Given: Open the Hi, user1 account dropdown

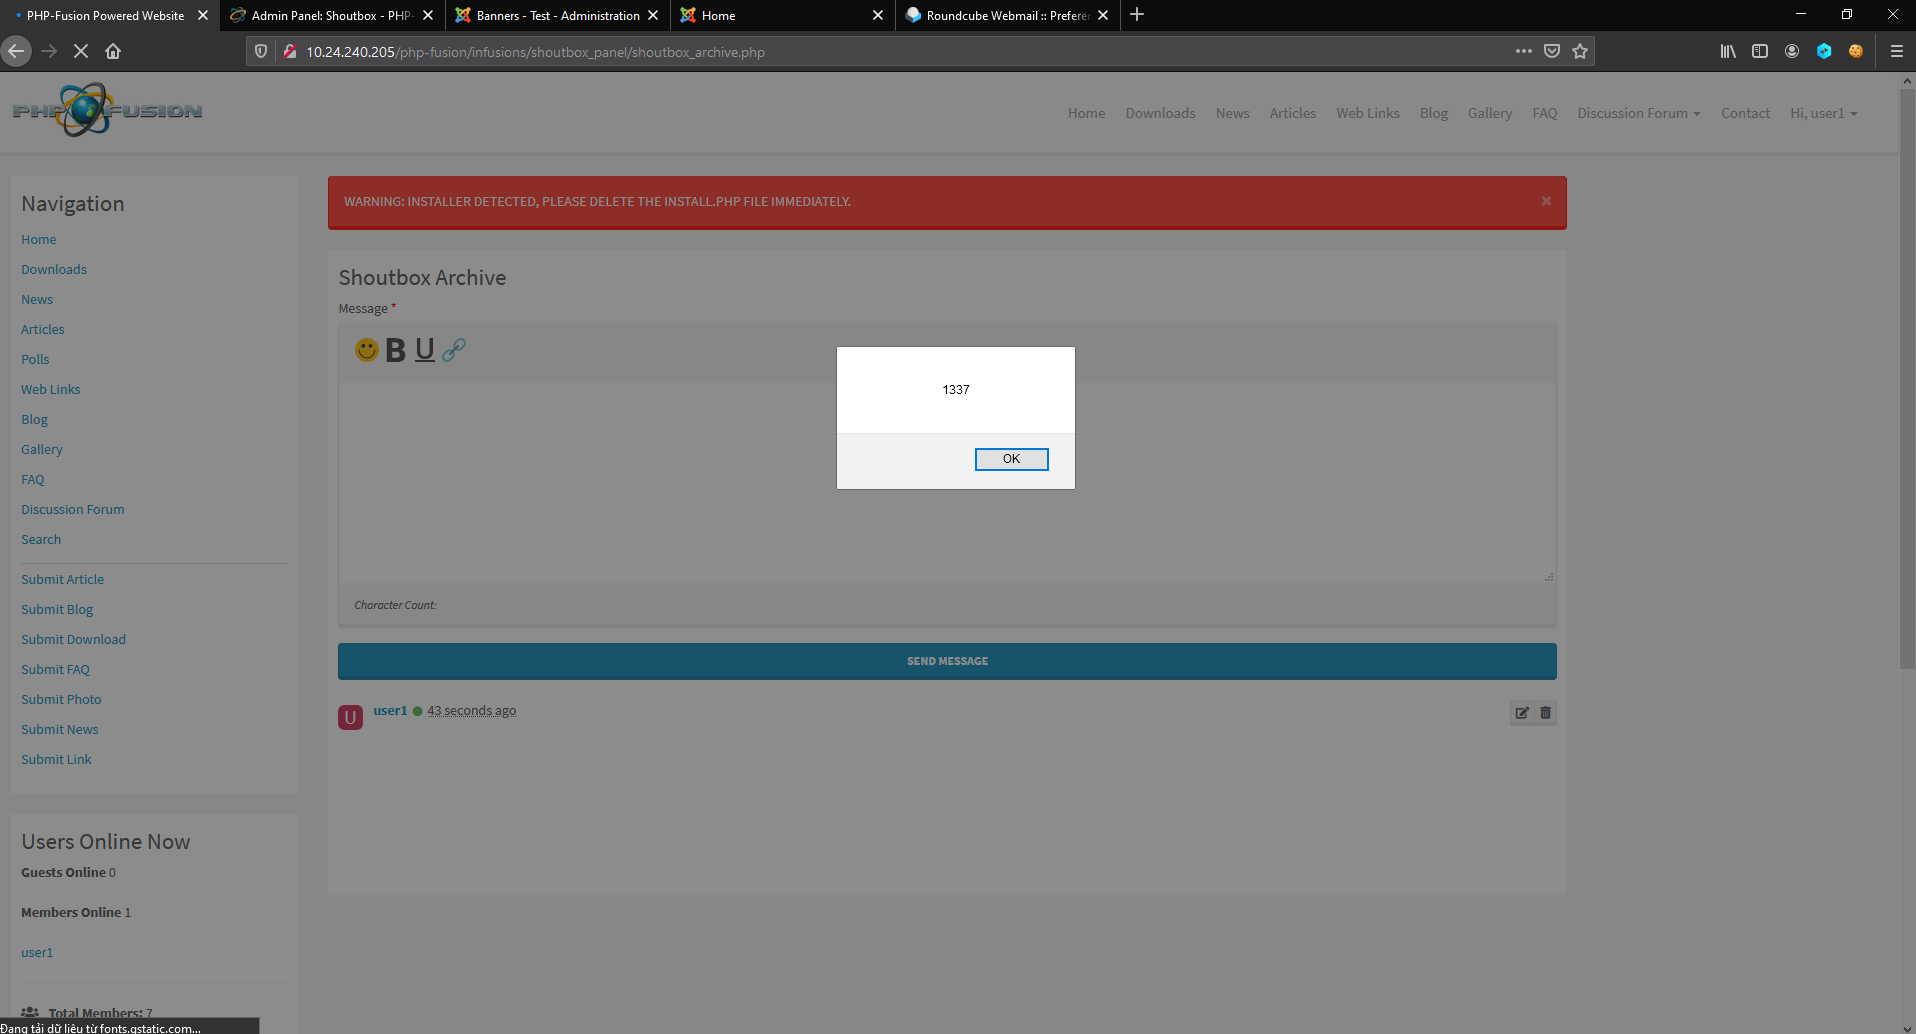Looking at the screenshot, I should click(x=1823, y=113).
